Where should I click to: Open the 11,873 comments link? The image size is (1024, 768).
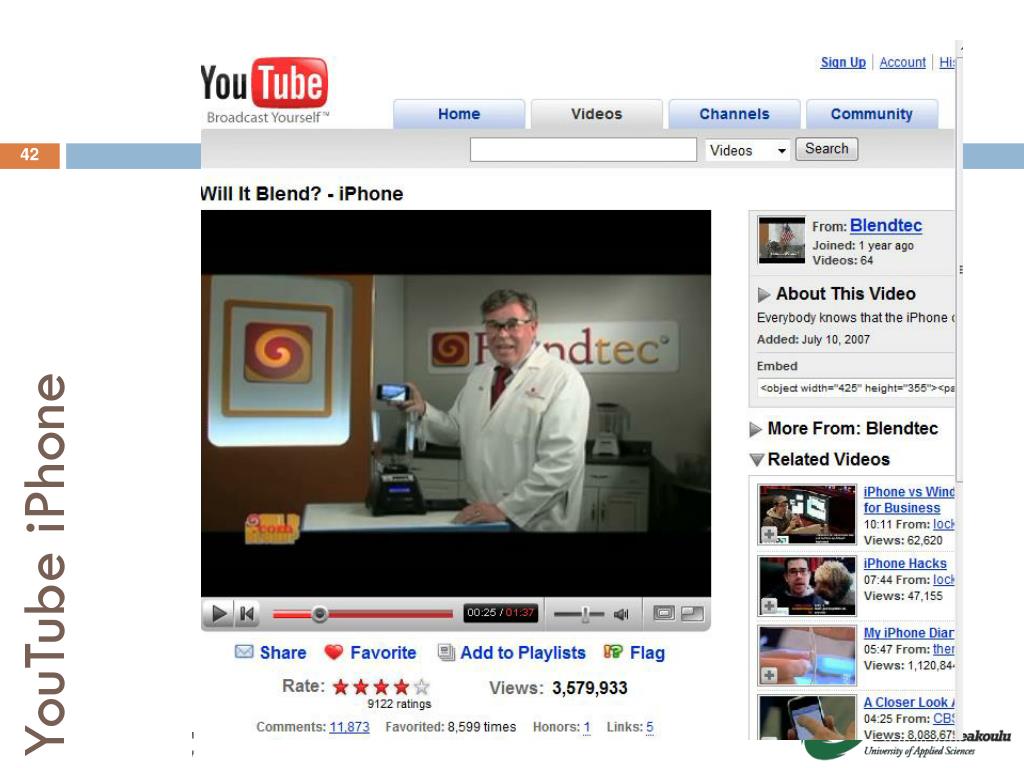[x=349, y=727]
